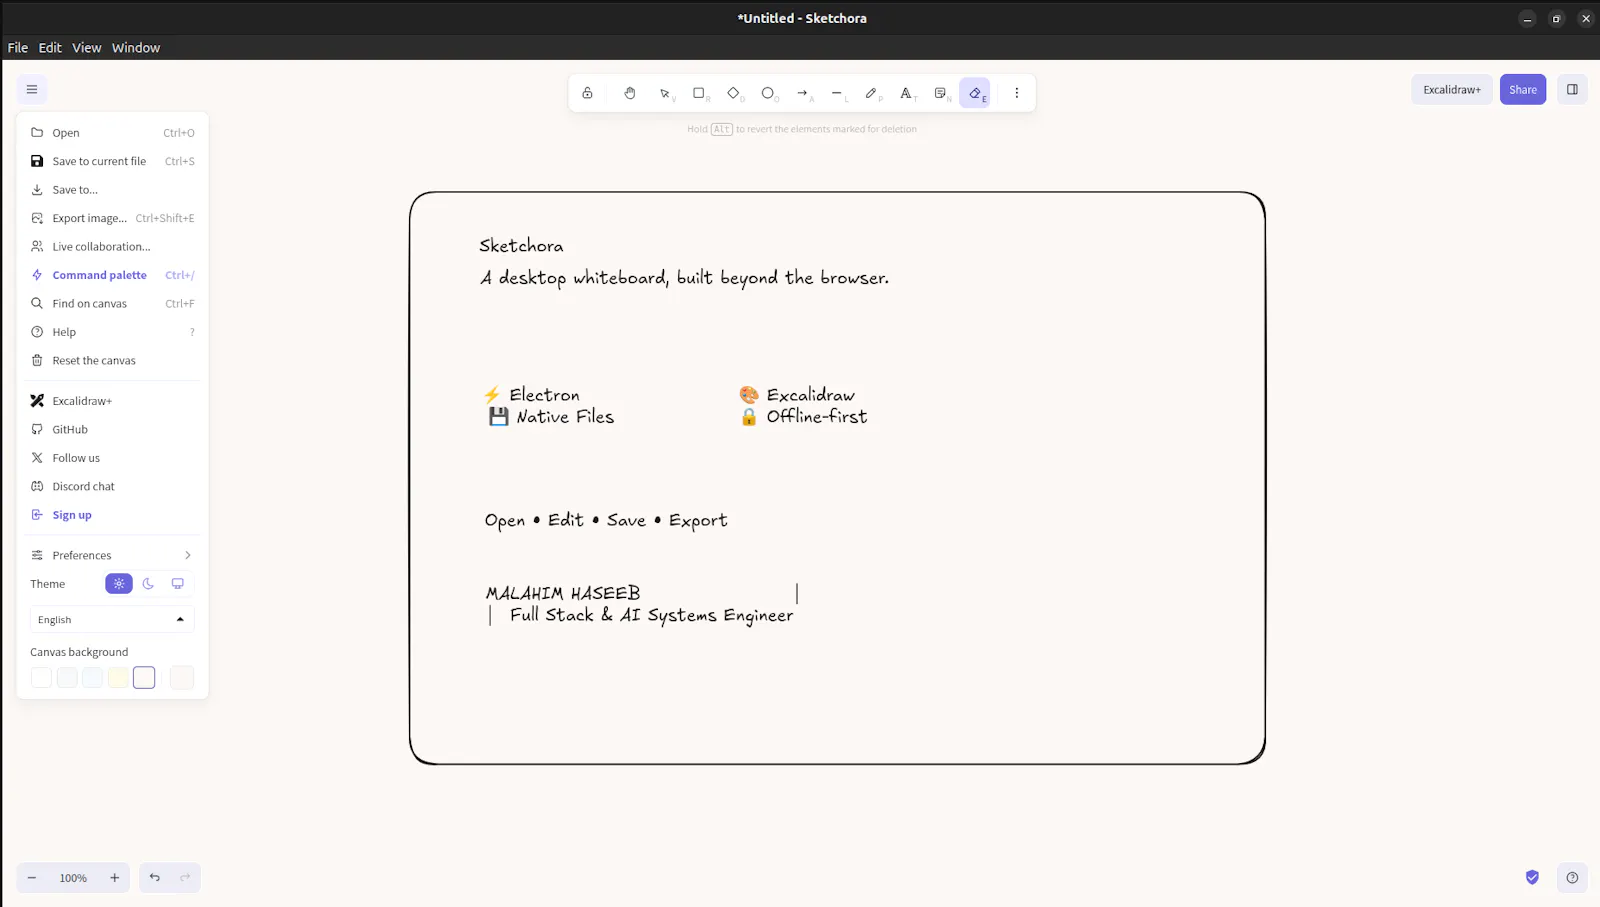Select the Selection arrow tool

point(665,93)
